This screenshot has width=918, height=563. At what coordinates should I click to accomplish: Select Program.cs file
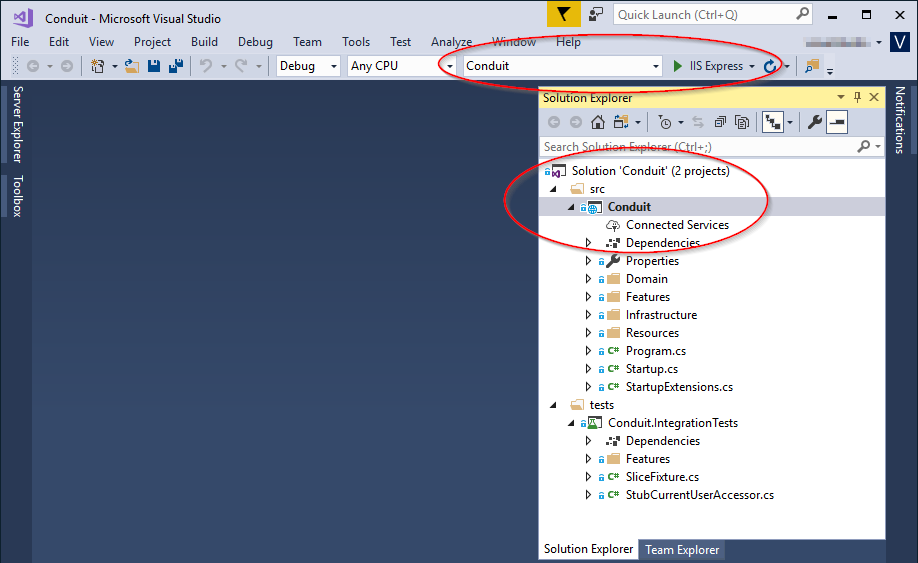pos(656,351)
